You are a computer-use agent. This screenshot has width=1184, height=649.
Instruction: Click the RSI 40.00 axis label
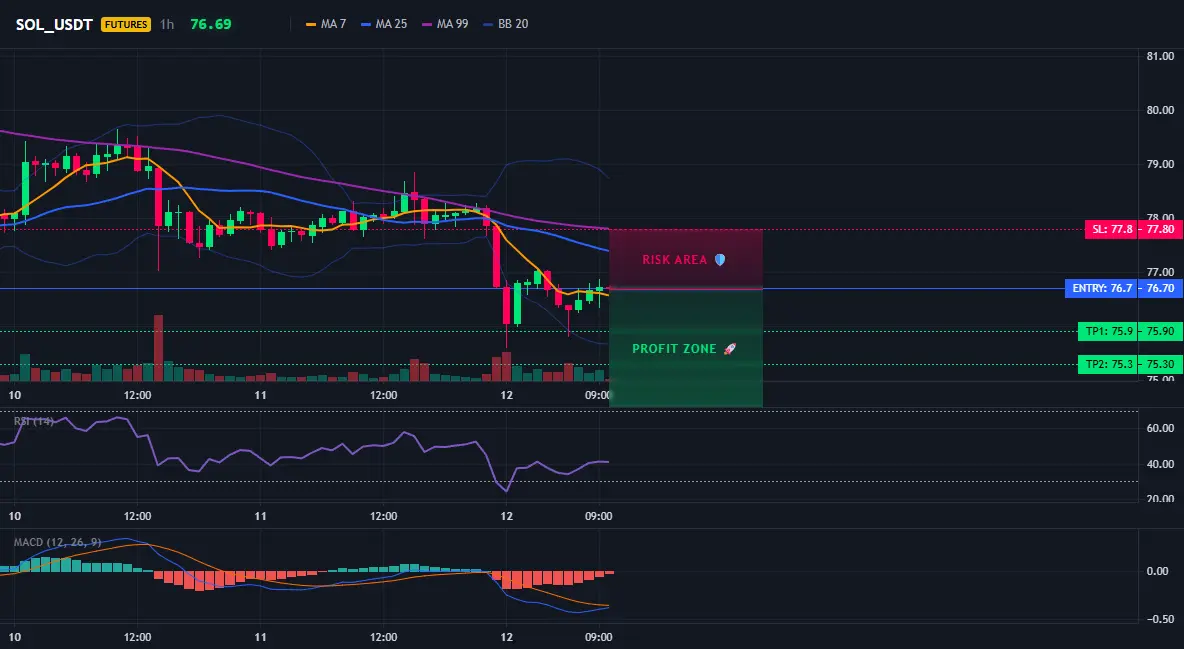[1160, 464]
